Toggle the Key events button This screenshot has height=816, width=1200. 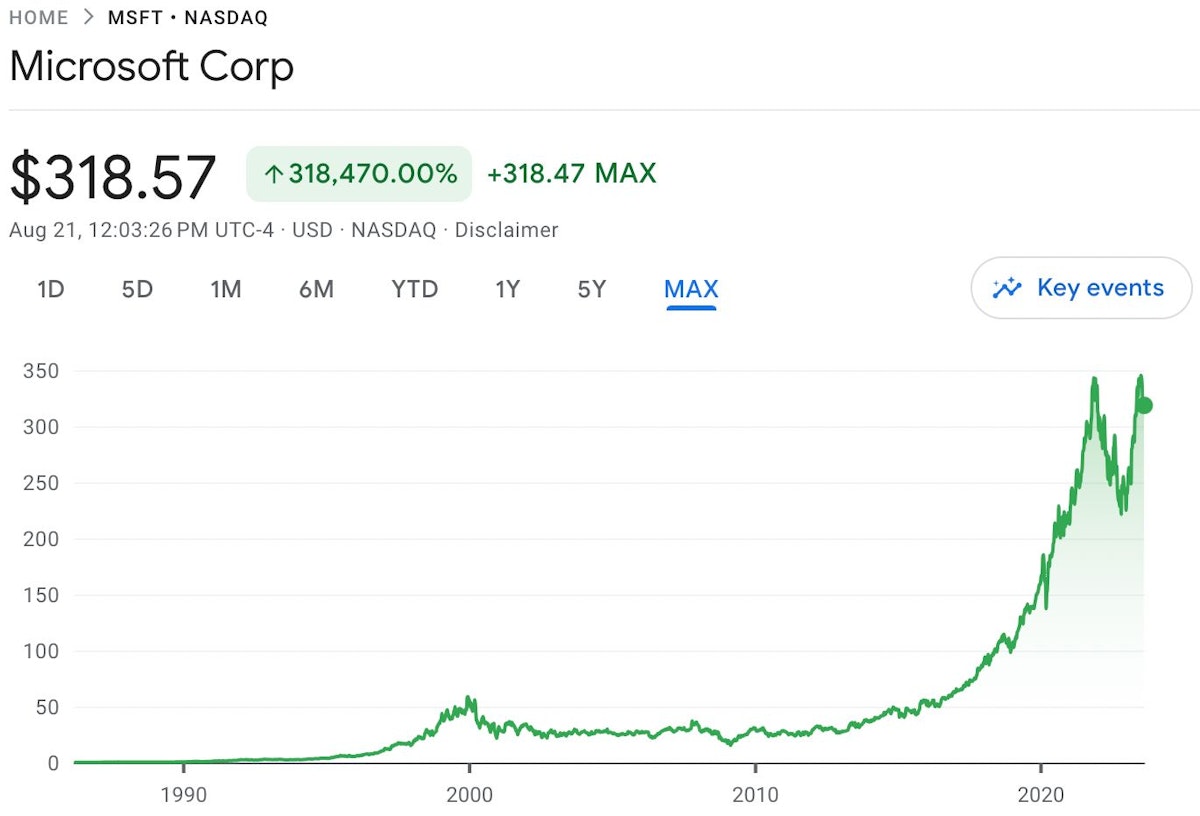tap(1081, 288)
